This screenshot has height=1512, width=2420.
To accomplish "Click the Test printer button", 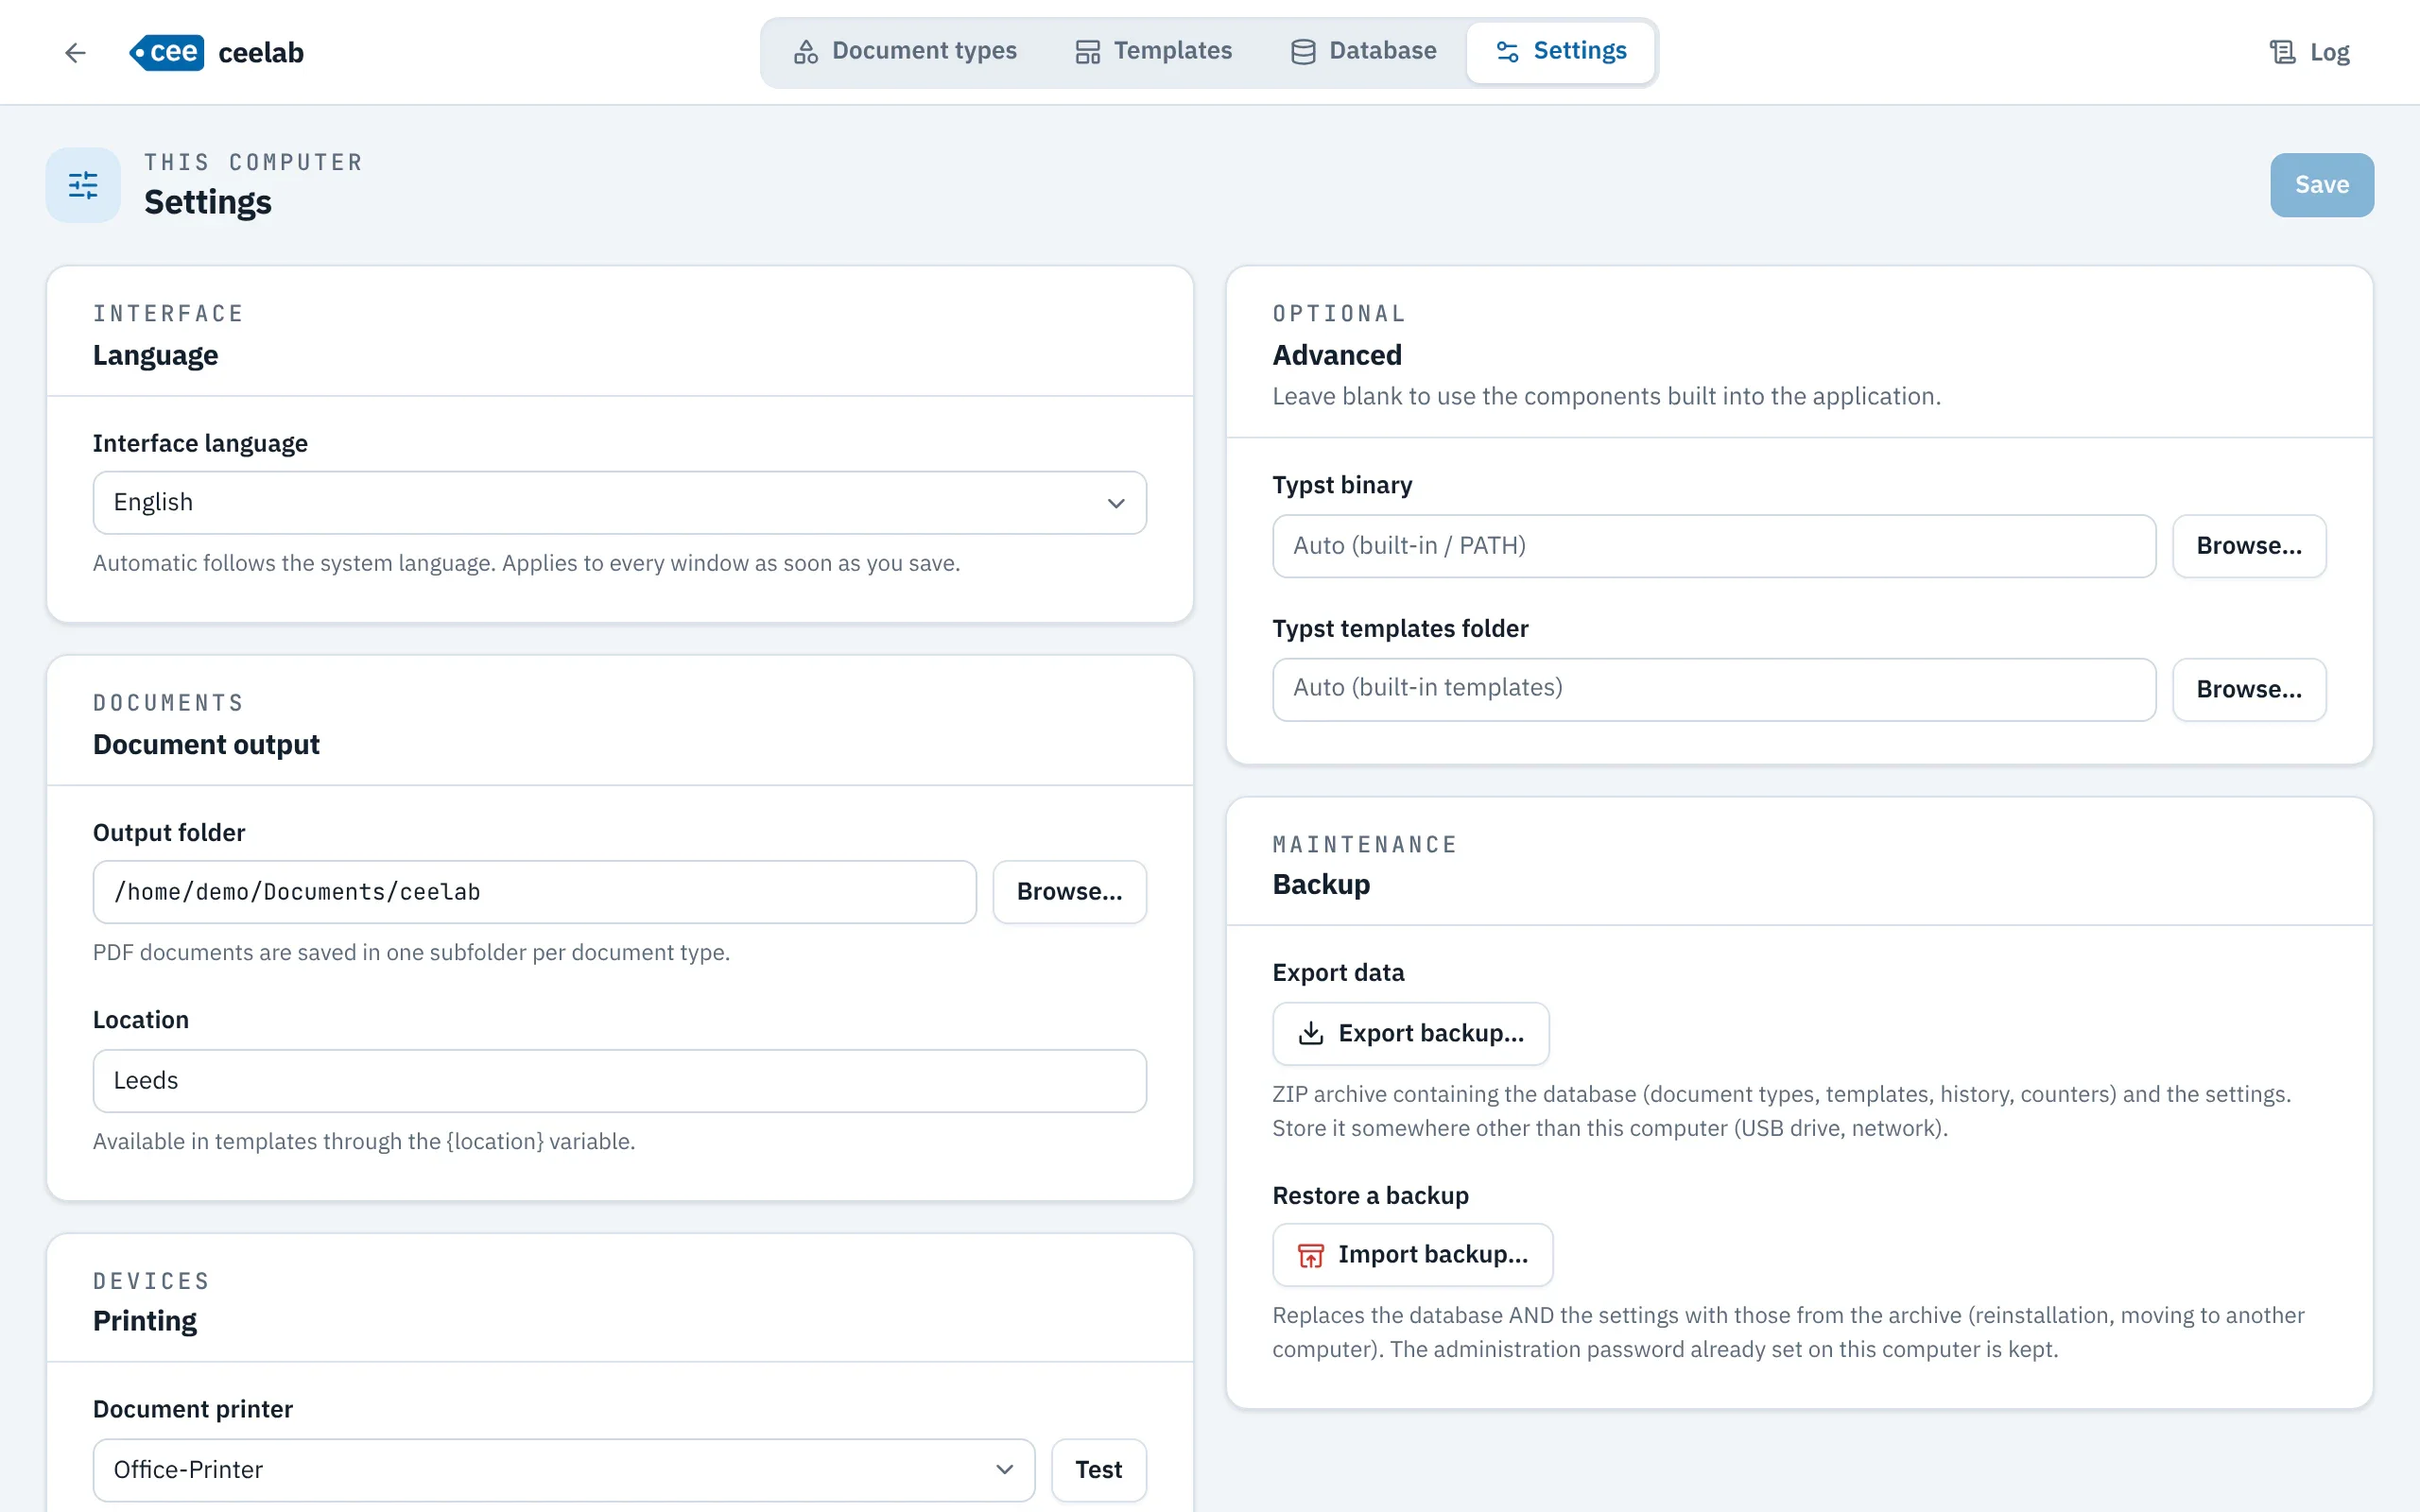I will click(x=1098, y=1470).
